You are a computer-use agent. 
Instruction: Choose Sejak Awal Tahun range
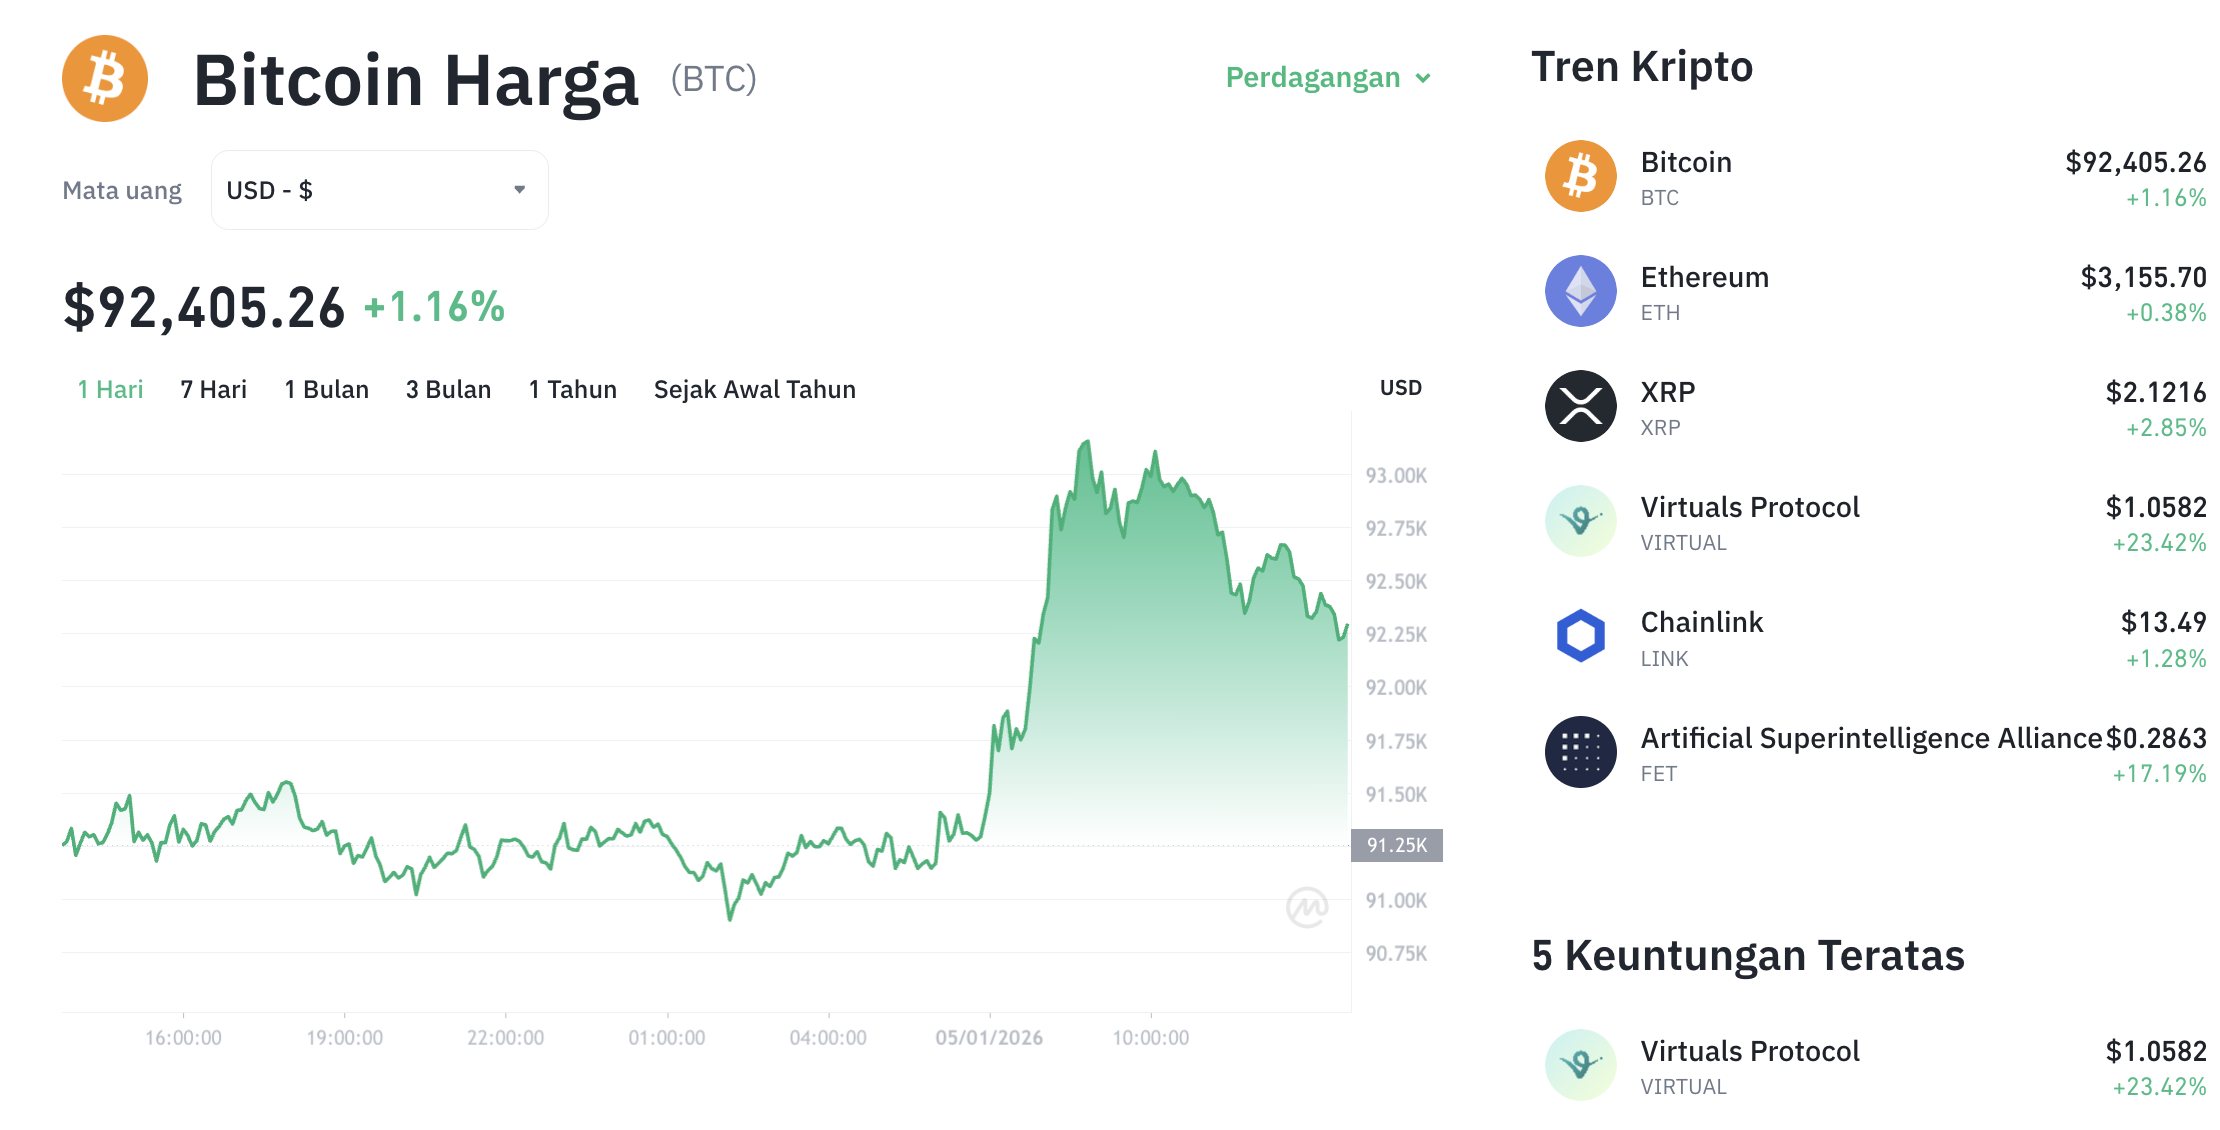754,389
